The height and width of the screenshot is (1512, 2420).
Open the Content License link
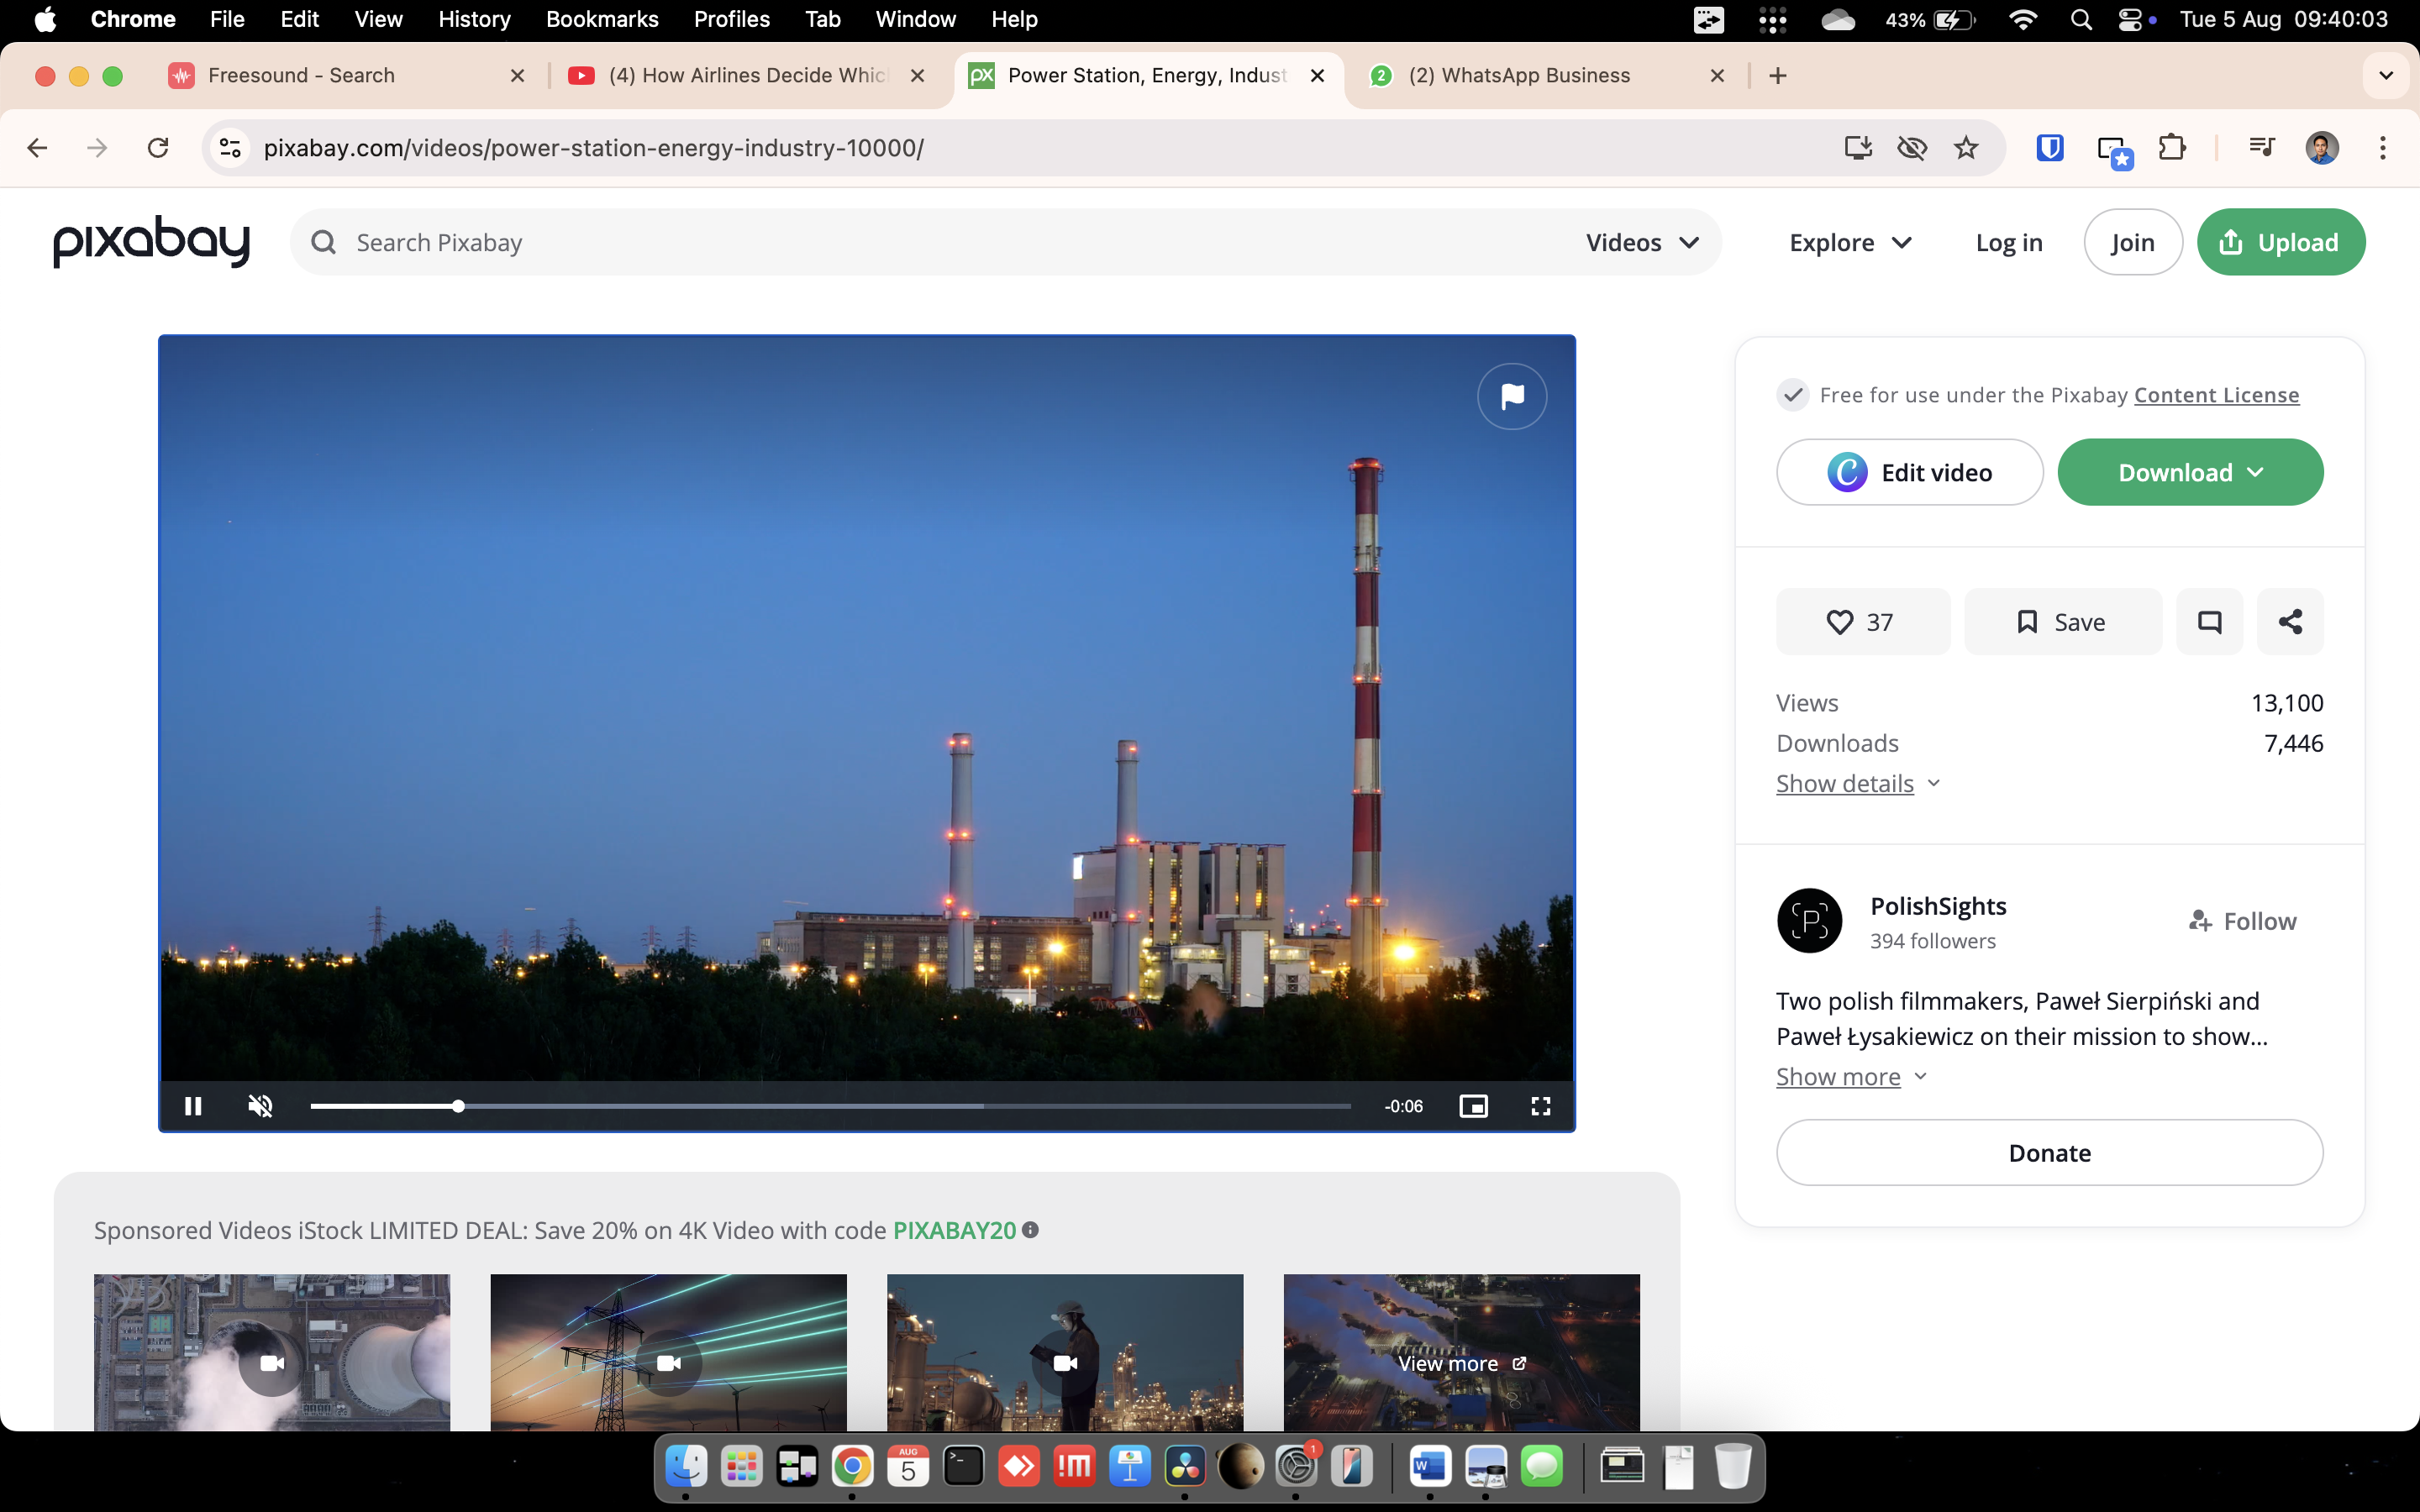click(2216, 395)
